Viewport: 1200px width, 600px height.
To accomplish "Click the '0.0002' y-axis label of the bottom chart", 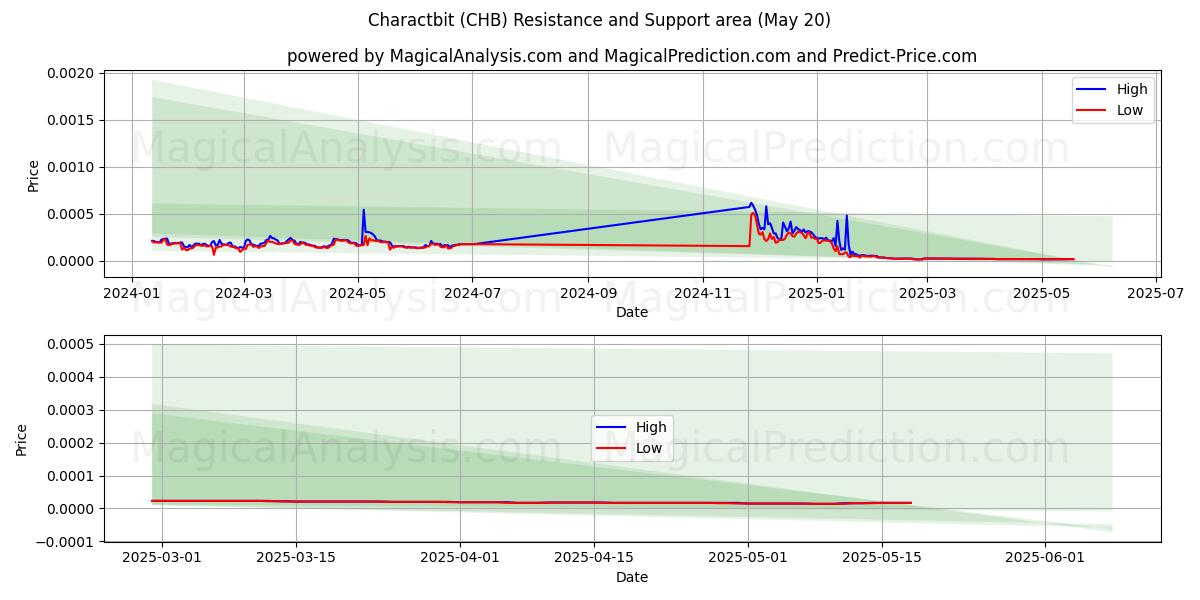I will point(71,444).
